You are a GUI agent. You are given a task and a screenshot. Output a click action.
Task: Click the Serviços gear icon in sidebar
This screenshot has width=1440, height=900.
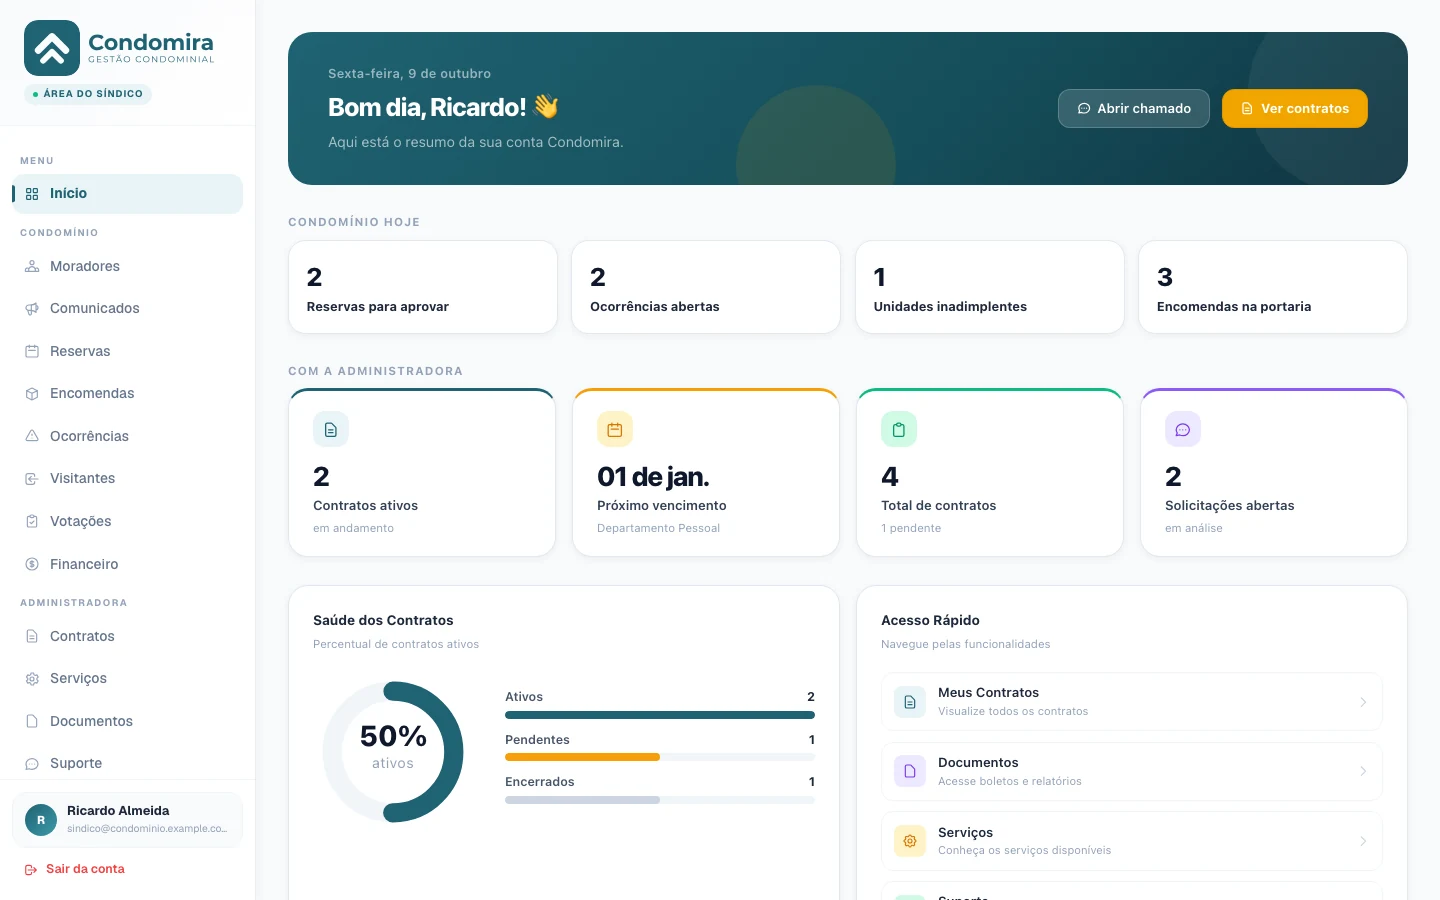(32, 679)
